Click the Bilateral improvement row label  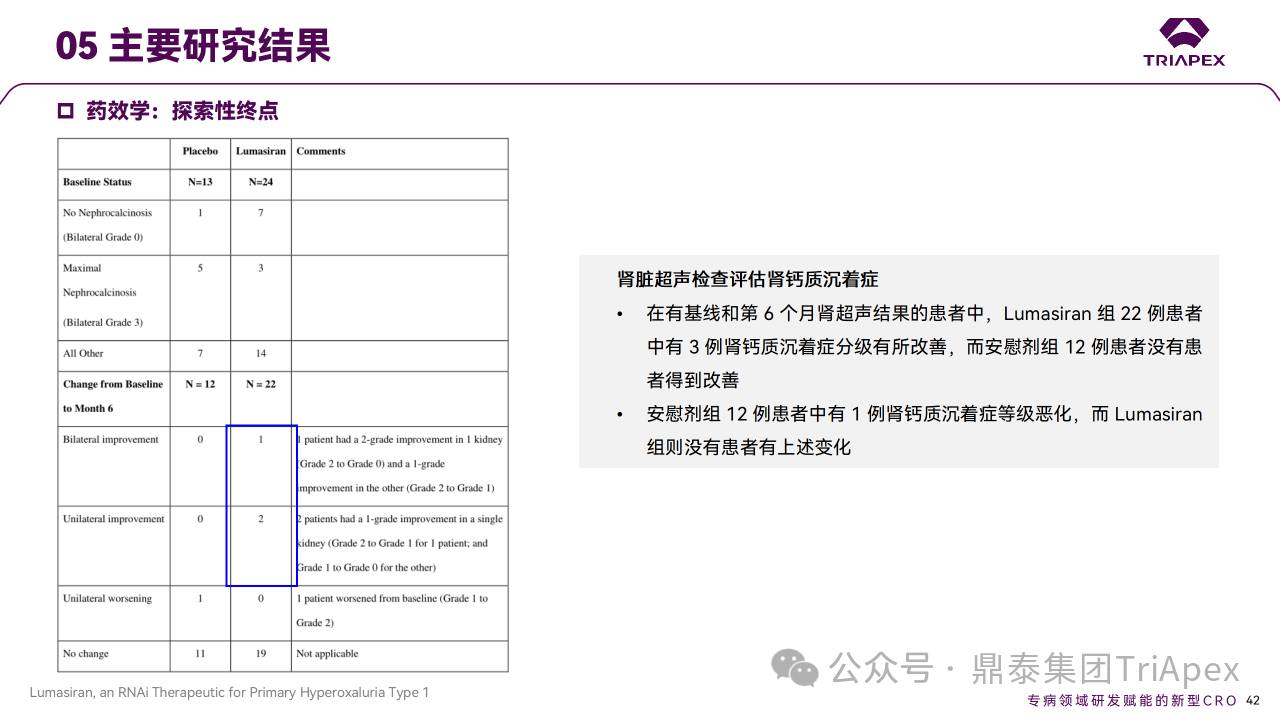click(111, 440)
